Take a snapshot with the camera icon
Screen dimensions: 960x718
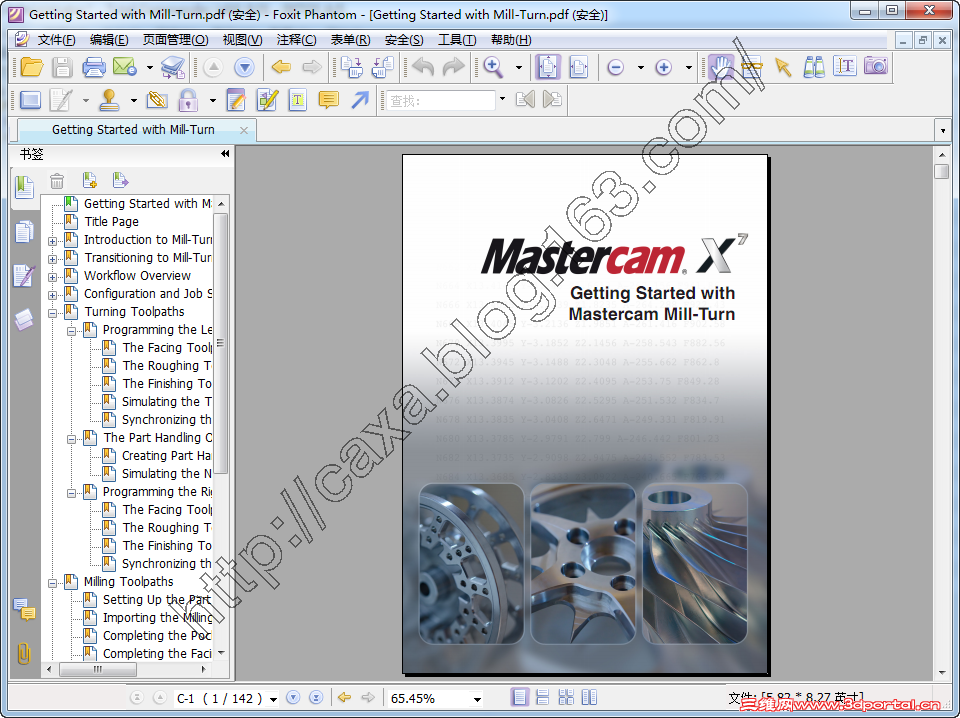(x=876, y=65)
